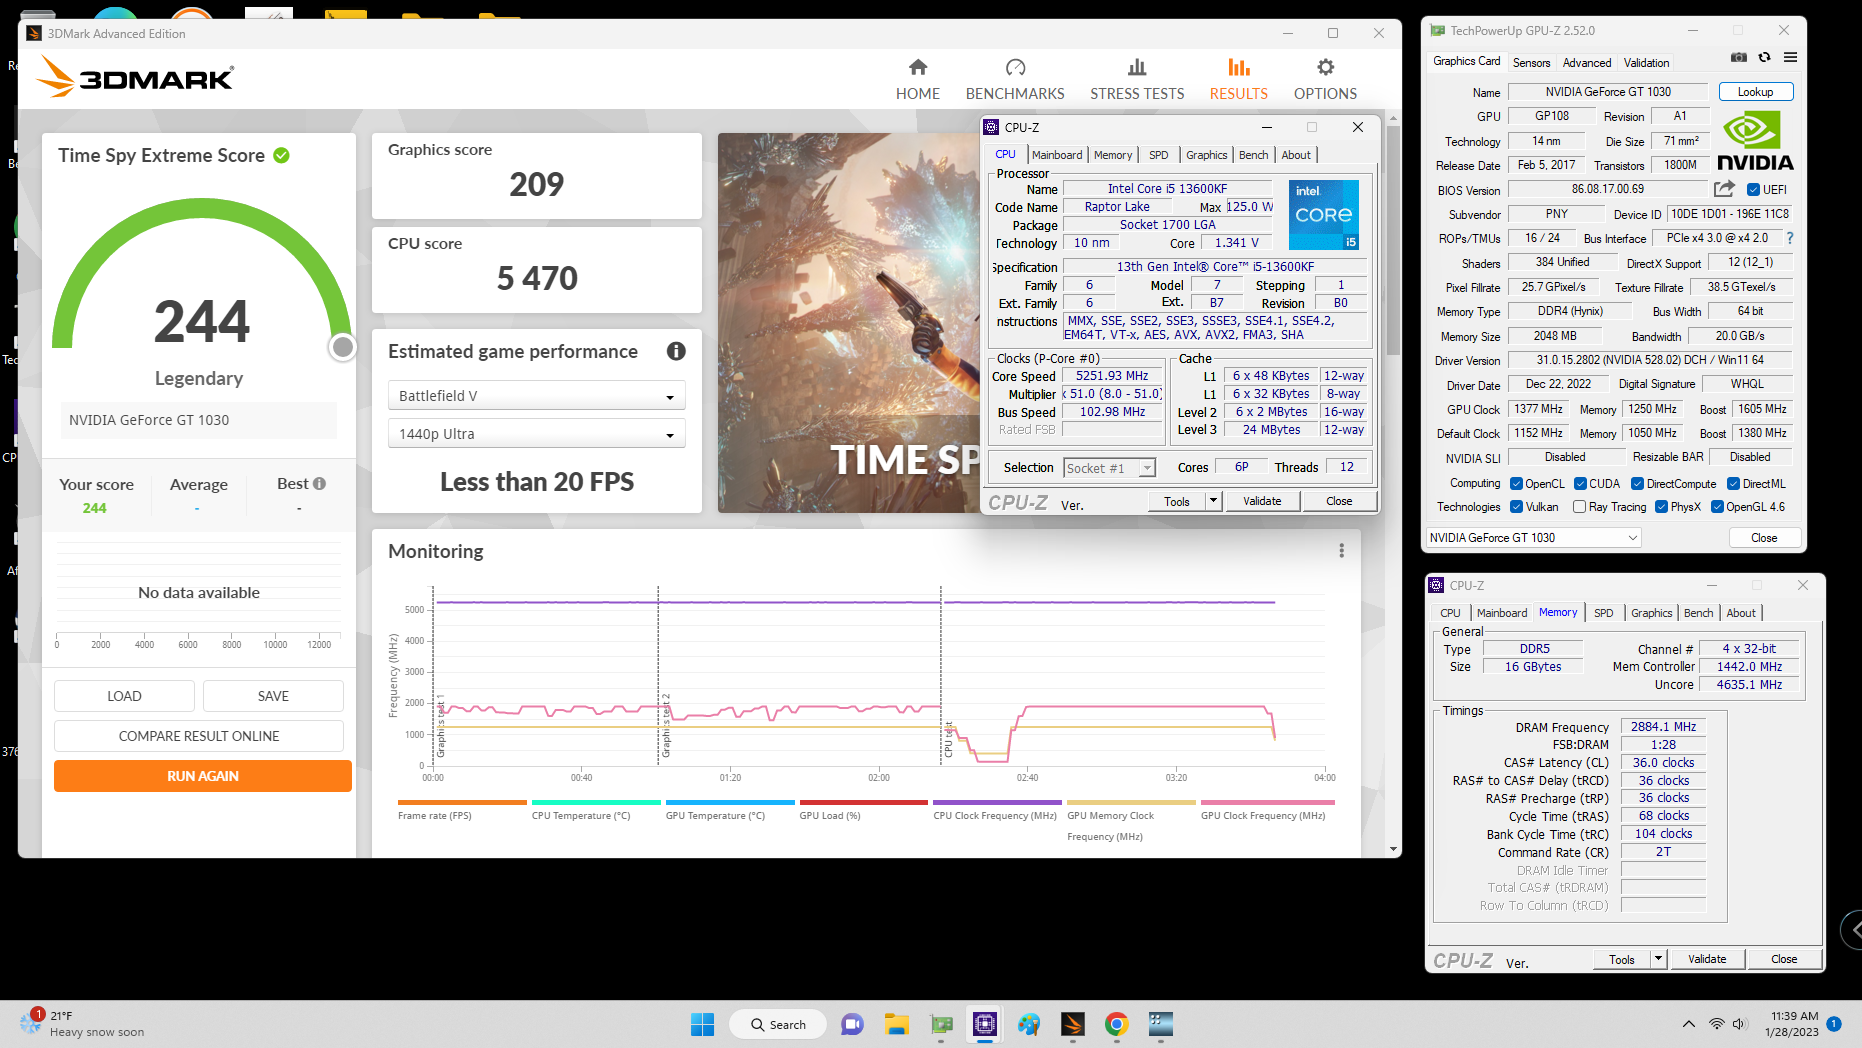Viewport: 1862px width, 1048px height.
Task: Open the Battlefield V game dropdown
Action: click(x=536, y=396)
